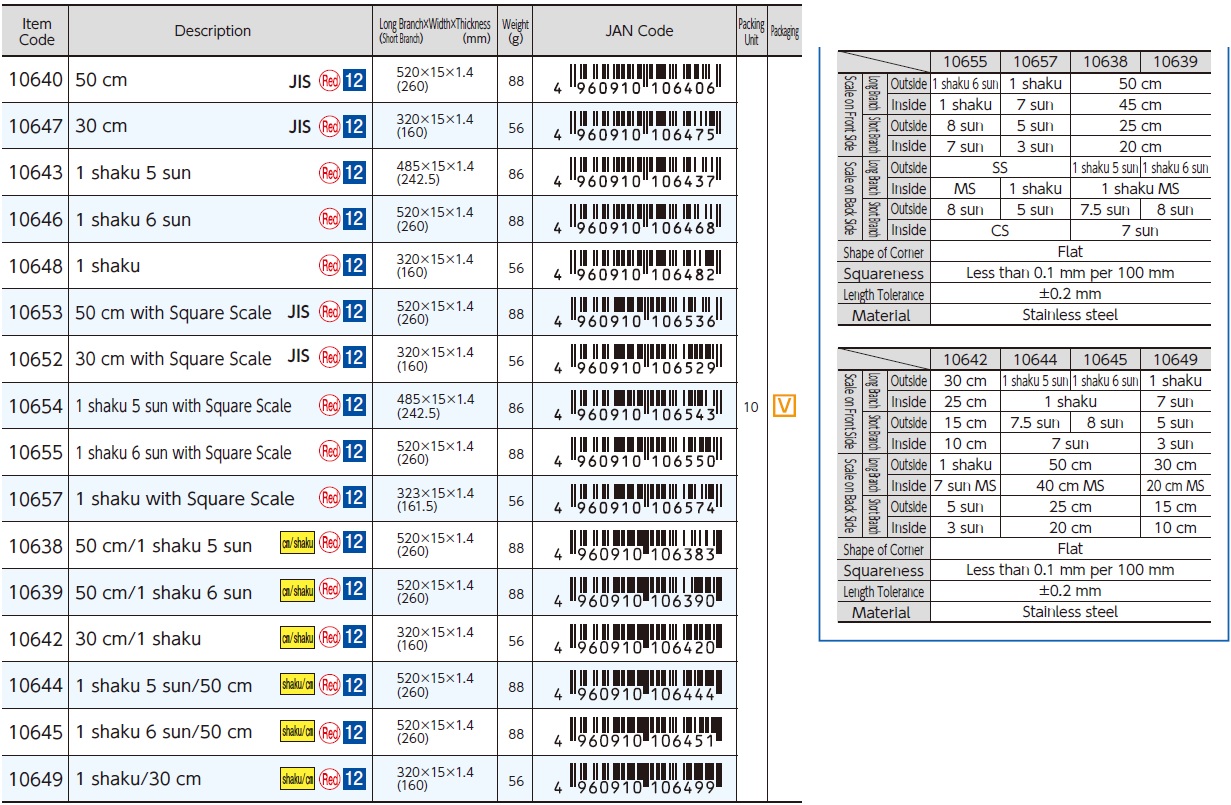Viewport: 1231px width, 805px height.
Task: Click the "1 shaku MS" cell
Action: click(x=1140, y=189)
